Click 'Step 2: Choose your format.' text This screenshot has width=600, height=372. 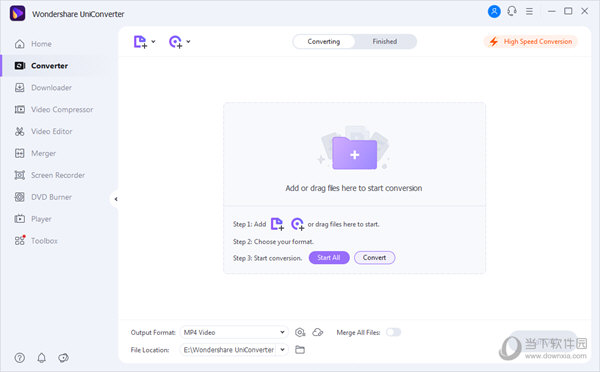pos(273,242)
